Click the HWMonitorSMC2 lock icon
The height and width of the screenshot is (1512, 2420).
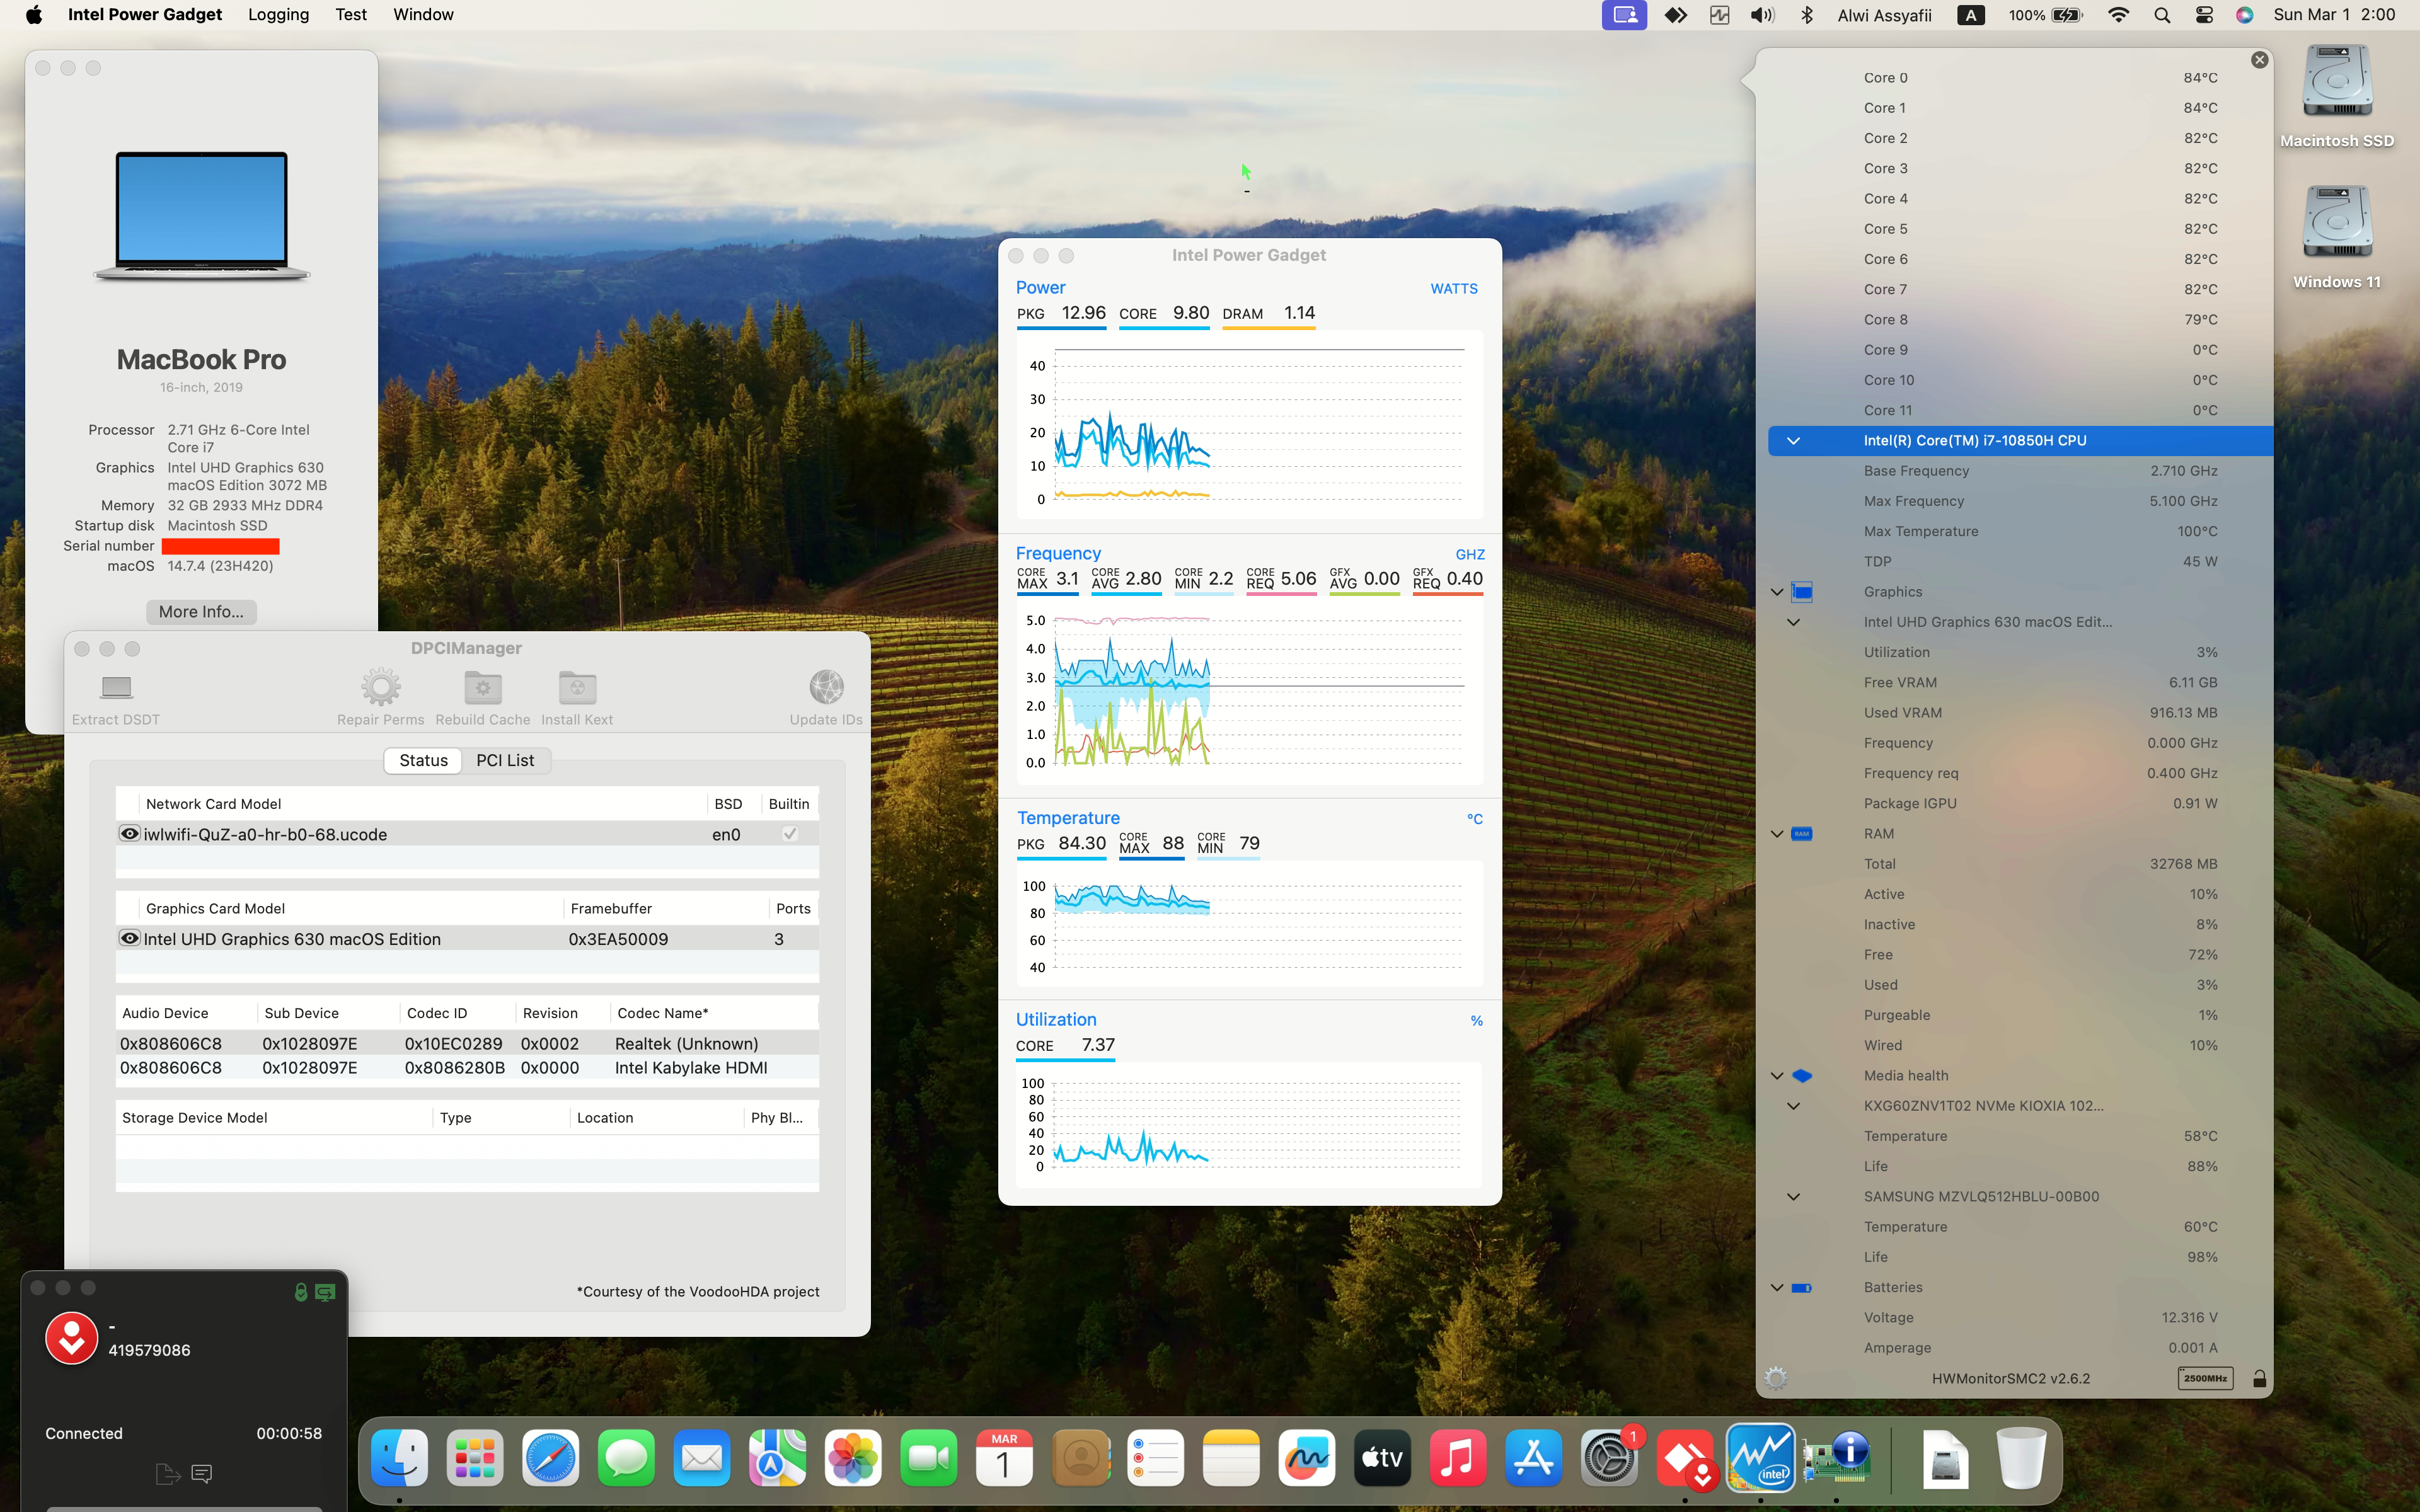pos(2259,1378)
